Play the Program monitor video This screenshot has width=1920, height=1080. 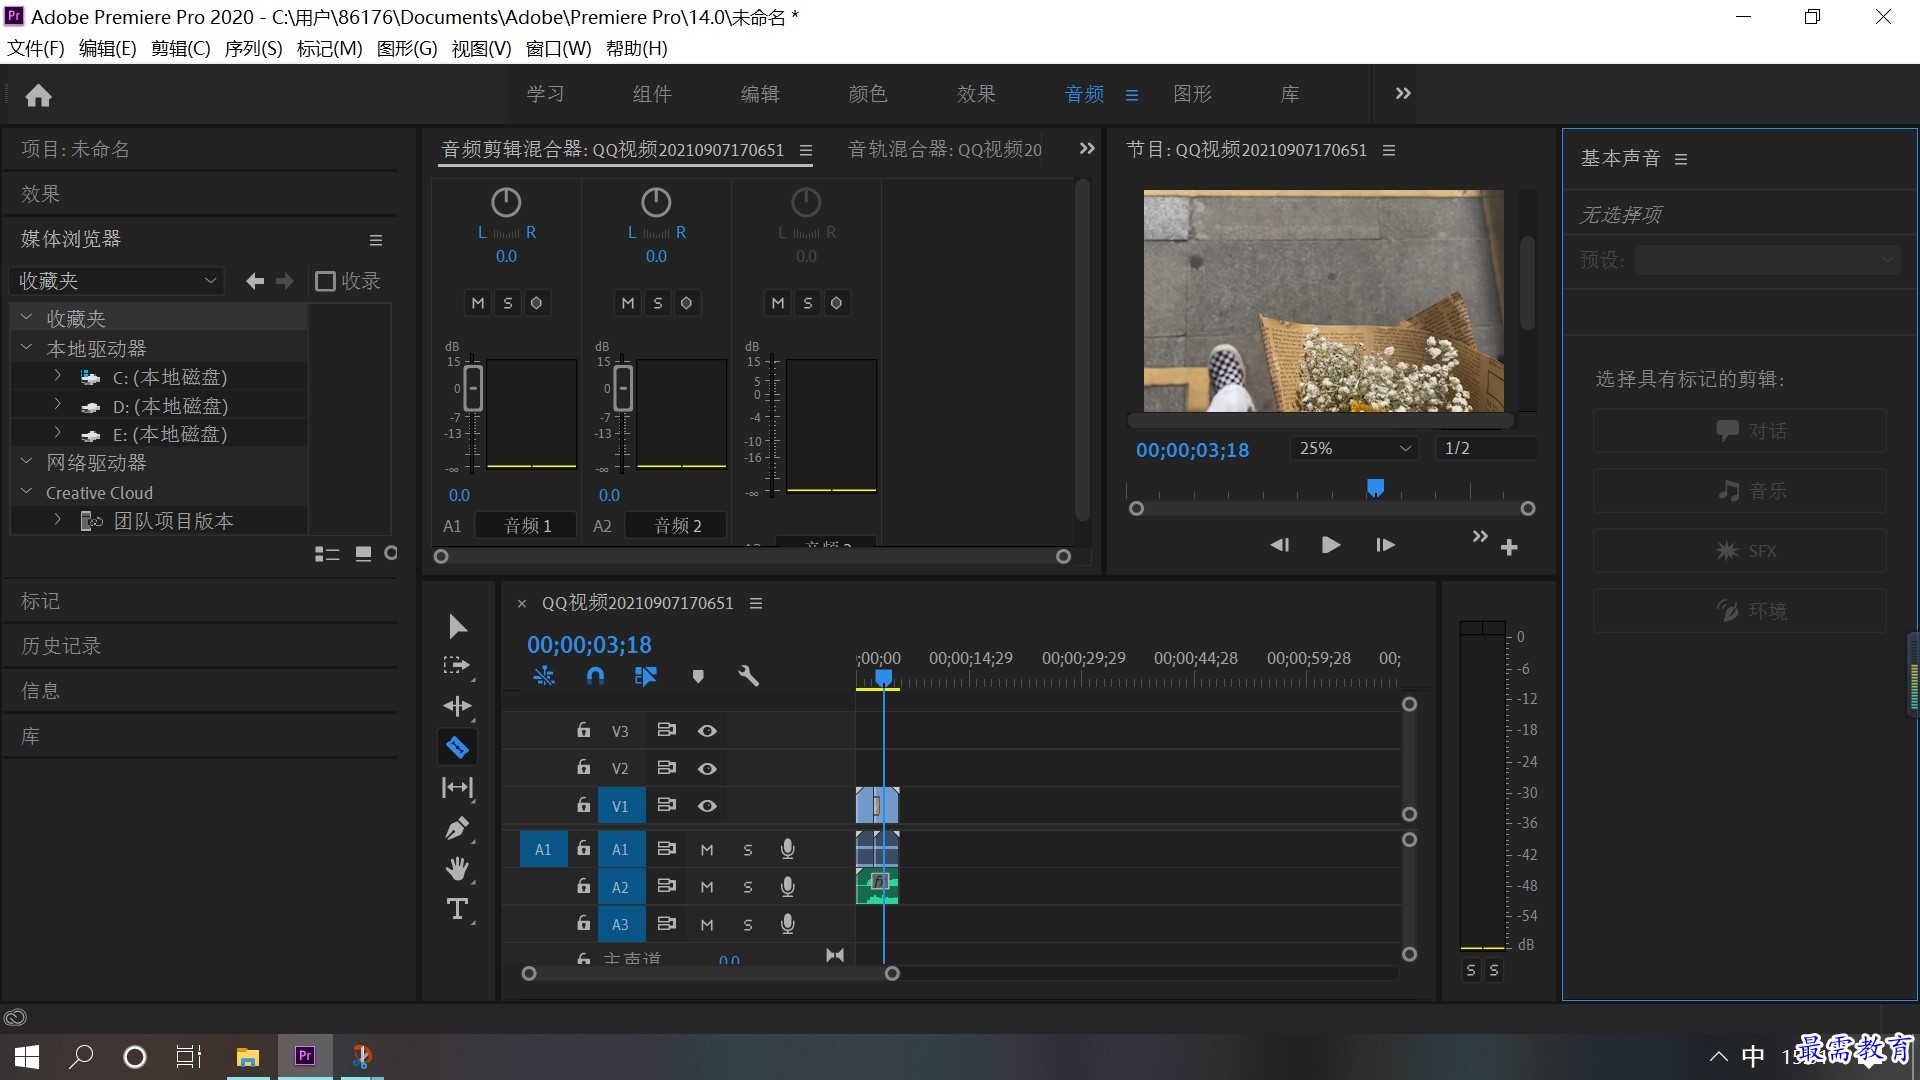[1331, 545]
